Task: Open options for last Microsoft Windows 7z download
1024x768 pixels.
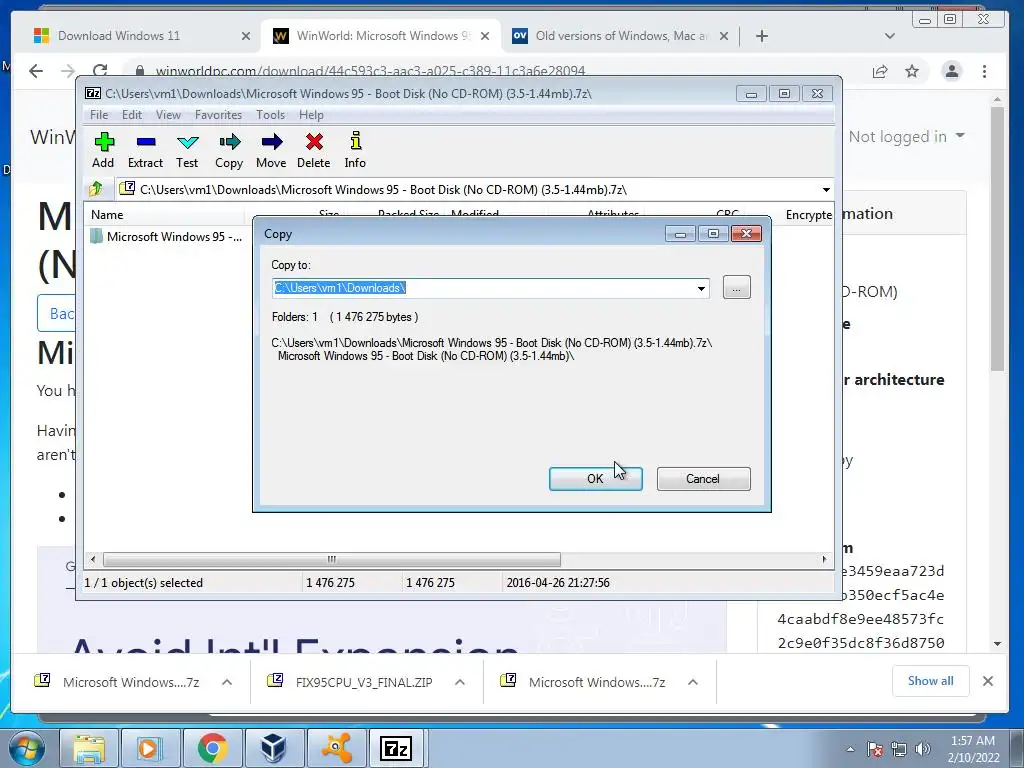Action: [693, 682]
